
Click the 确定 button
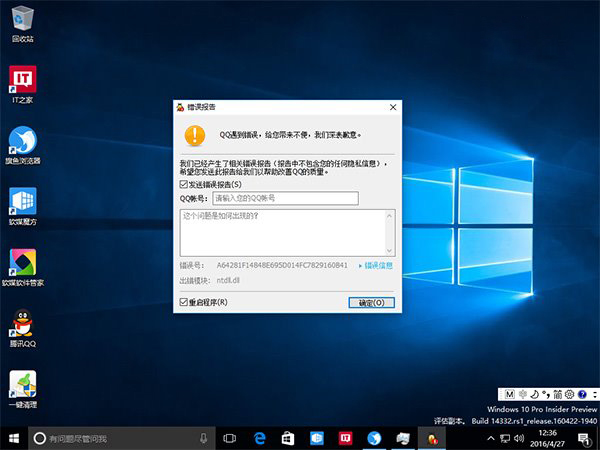point(370,302)
